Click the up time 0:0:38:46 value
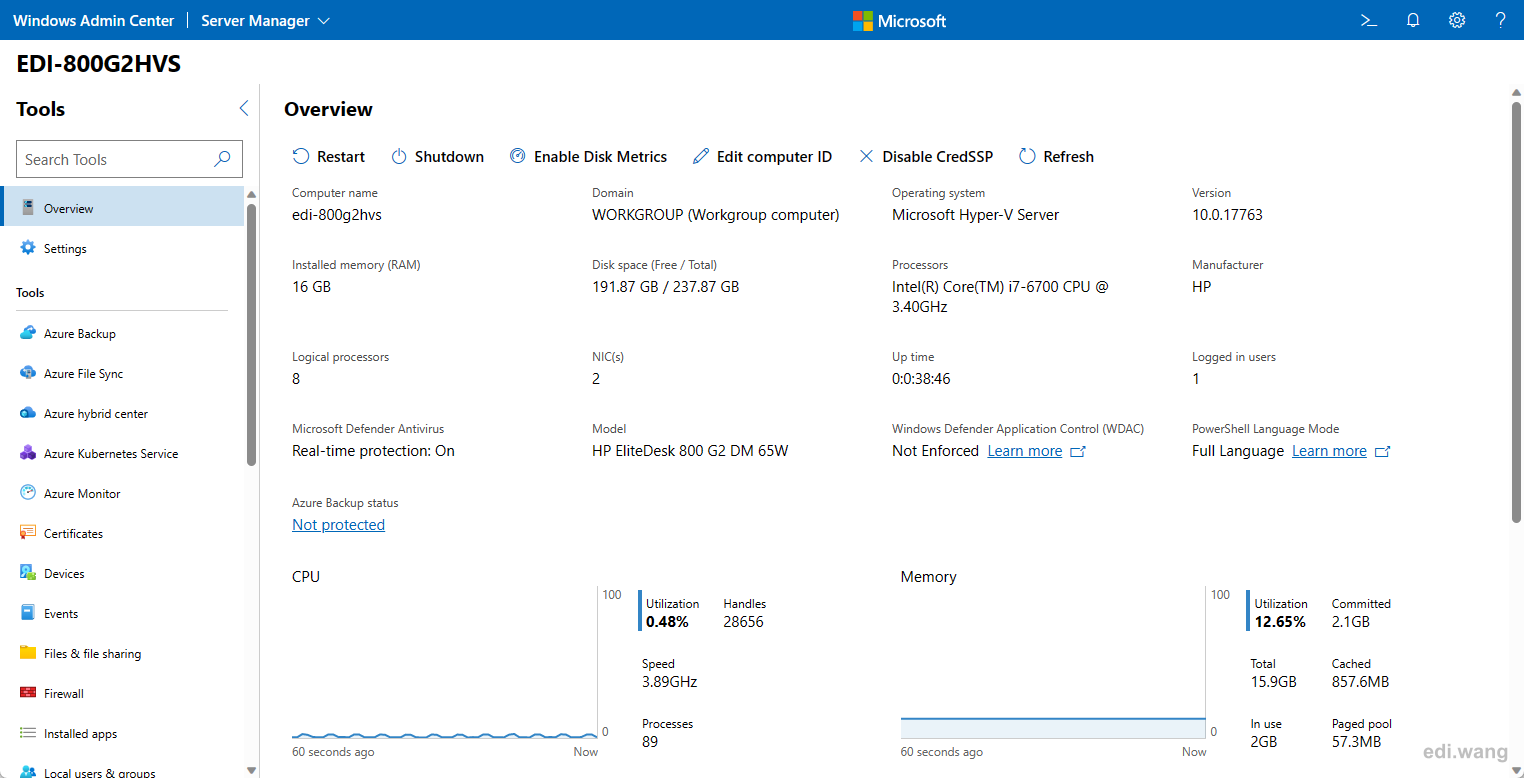The image size is (1524, 778). [921, 379]
